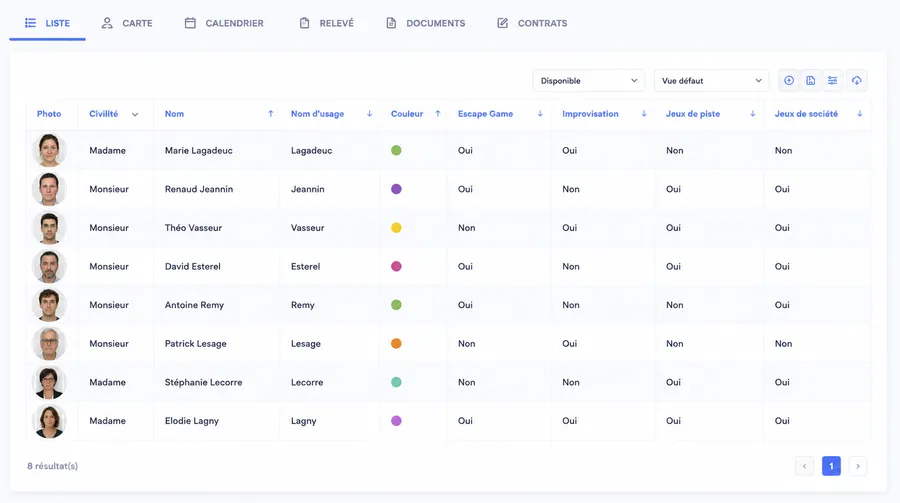Click Stéphanie Lecorre's teal color dot
900x503 pixels.
[x=396, y=382]
